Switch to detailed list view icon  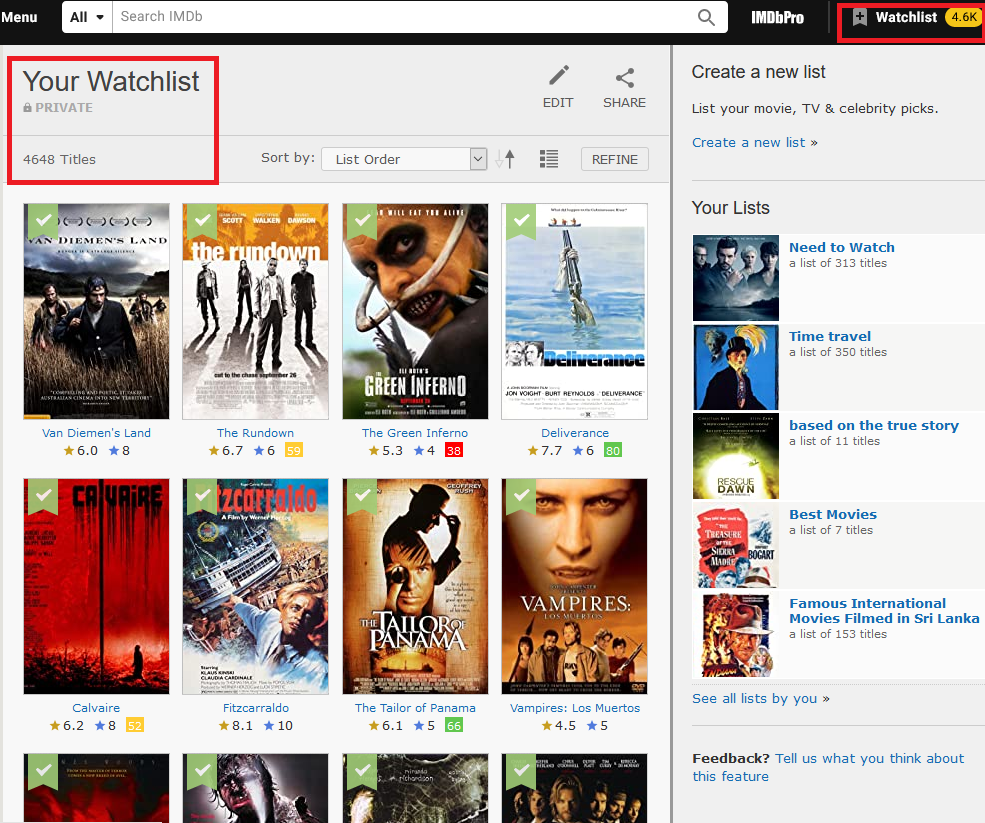(x=549, y=159)
